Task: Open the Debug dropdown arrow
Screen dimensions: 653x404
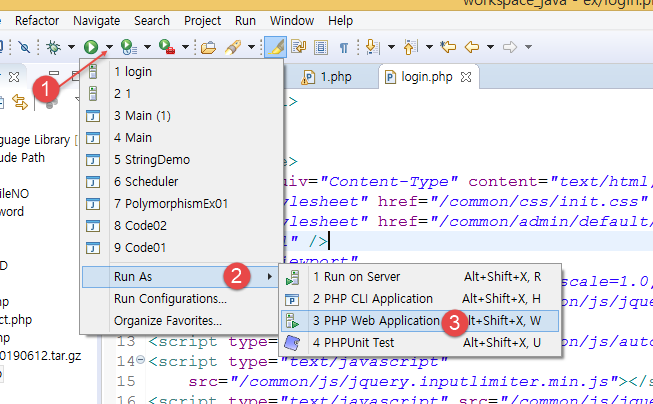Action: [71, 47]
